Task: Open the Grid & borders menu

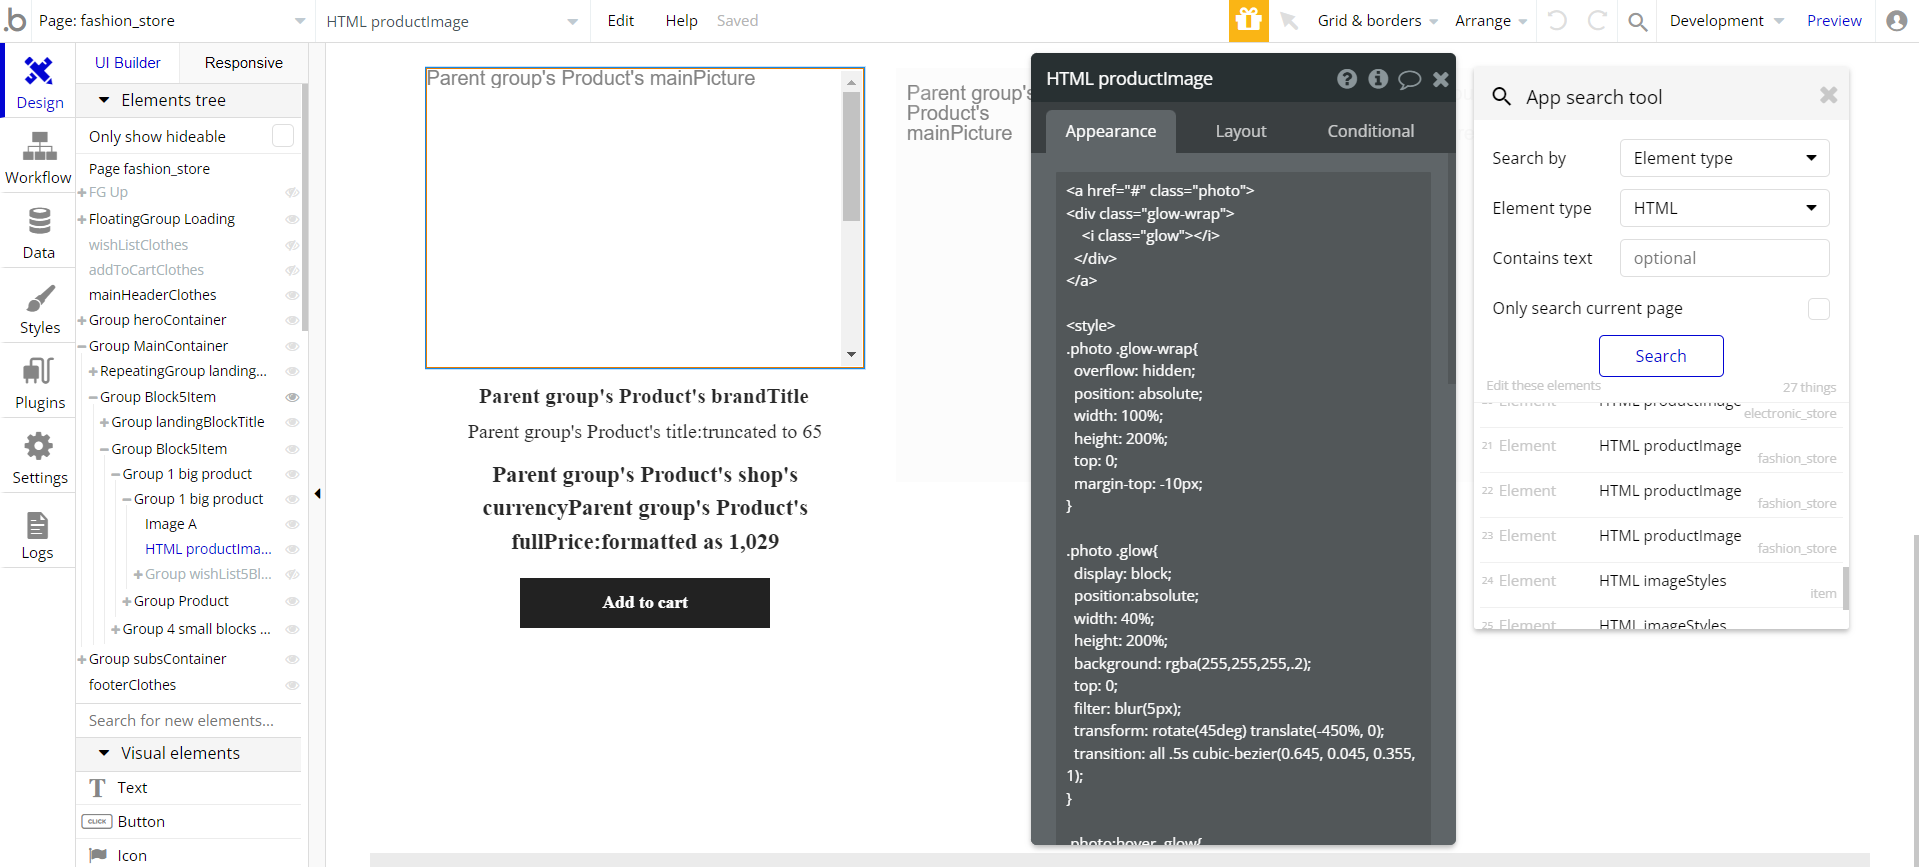Action: click(1377, 21)
